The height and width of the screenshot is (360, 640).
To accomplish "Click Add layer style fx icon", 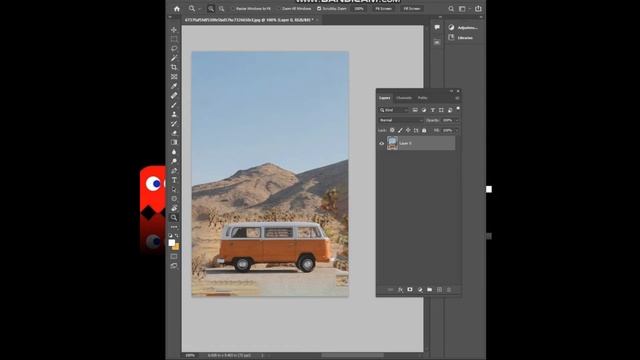I will (400, 289).
